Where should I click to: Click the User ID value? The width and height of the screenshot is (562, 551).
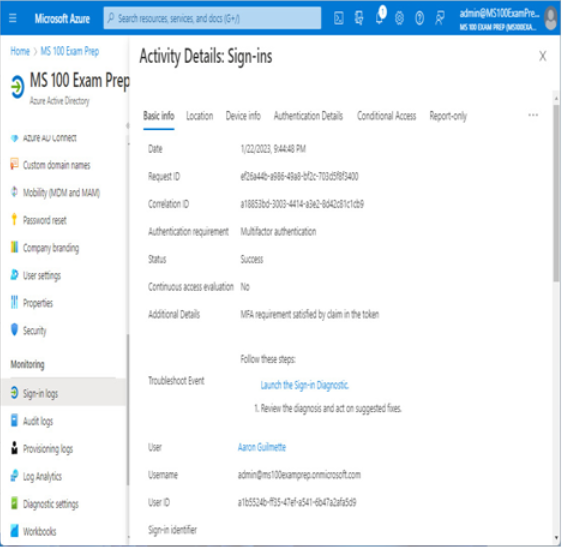(x=297, y=502)
